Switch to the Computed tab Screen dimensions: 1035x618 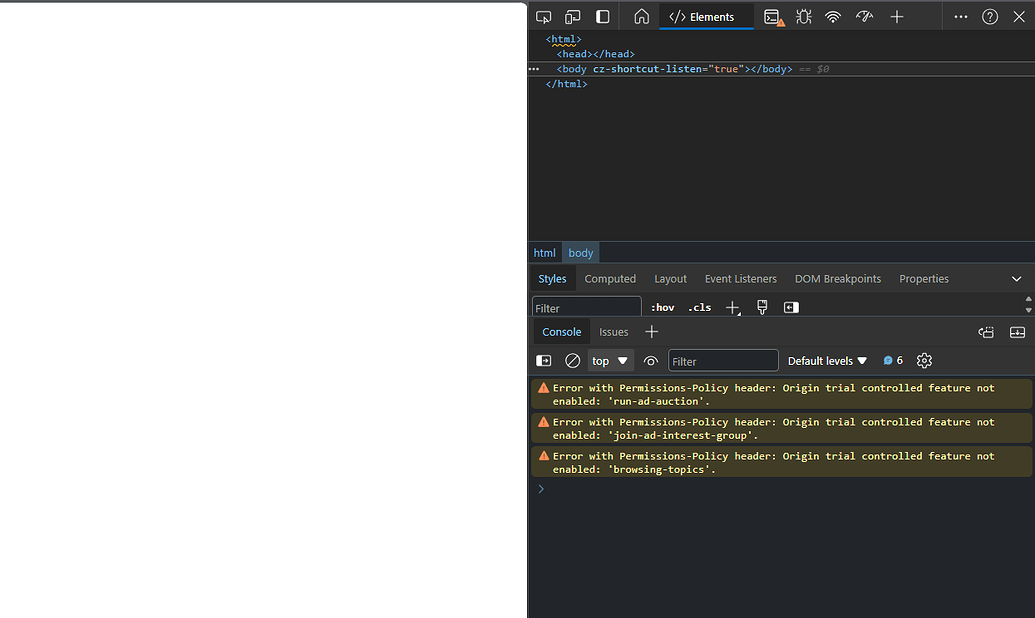(610, 279)
